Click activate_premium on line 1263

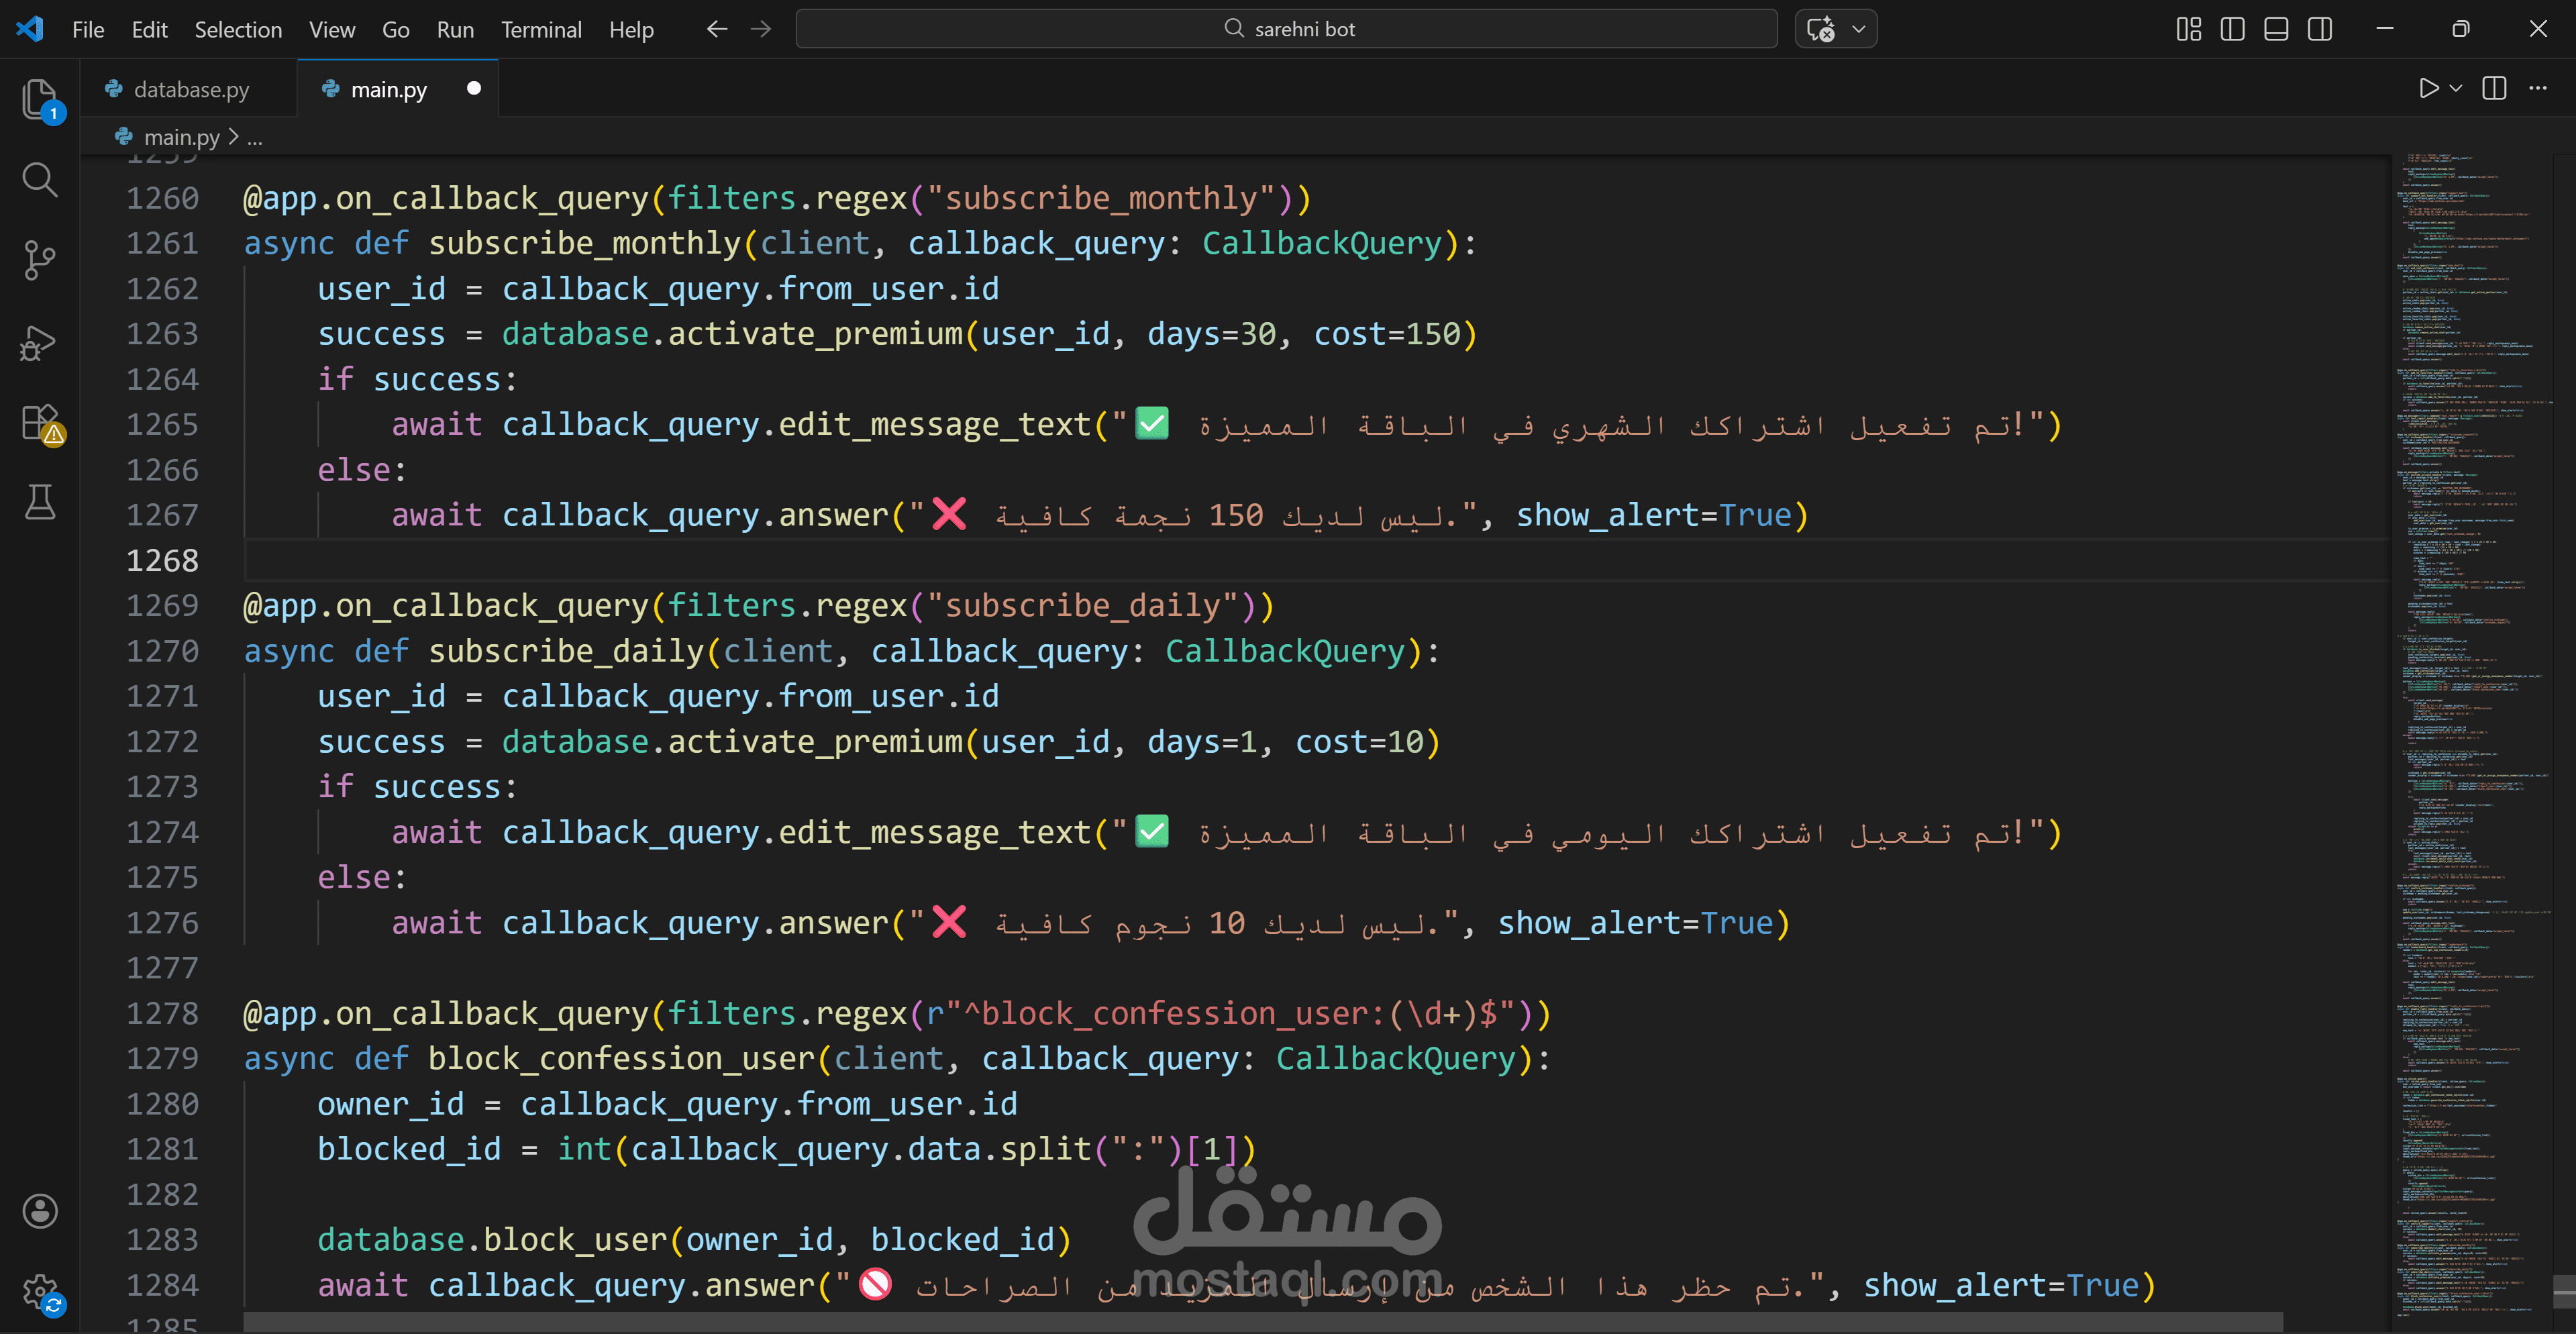(x=815, y=333)
